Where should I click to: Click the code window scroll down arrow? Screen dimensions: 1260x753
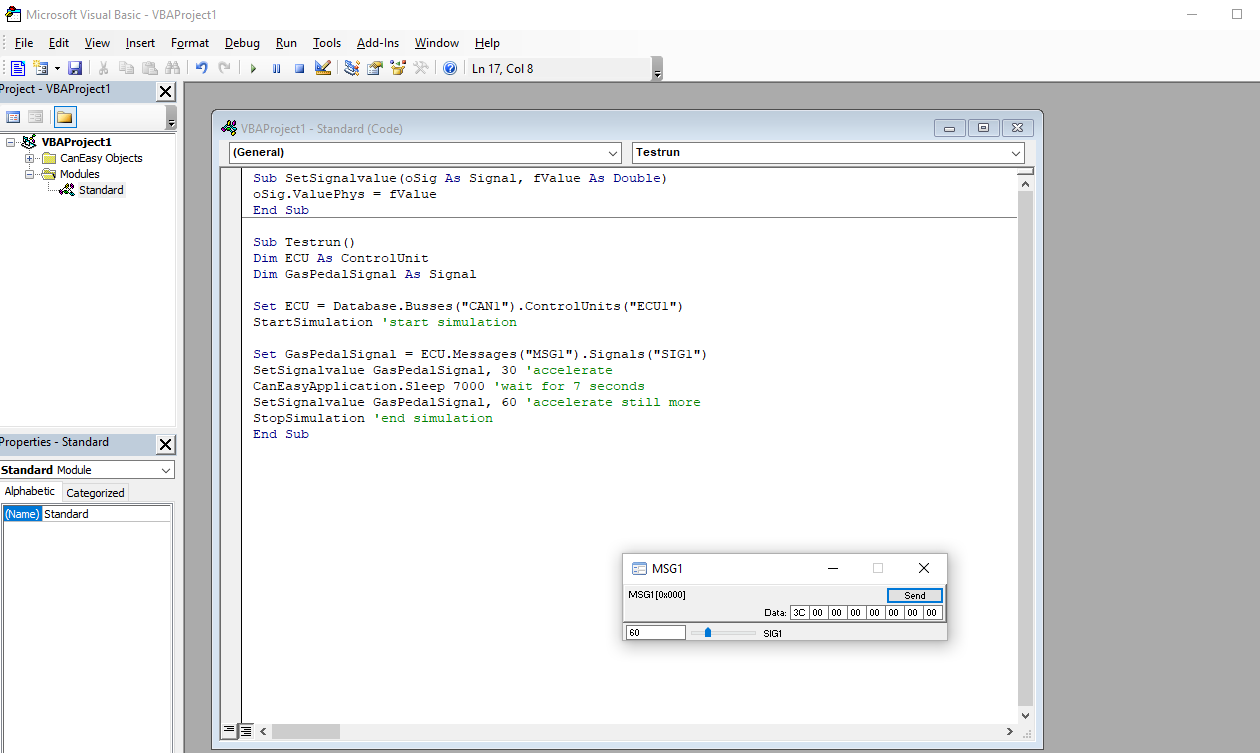1025,715
